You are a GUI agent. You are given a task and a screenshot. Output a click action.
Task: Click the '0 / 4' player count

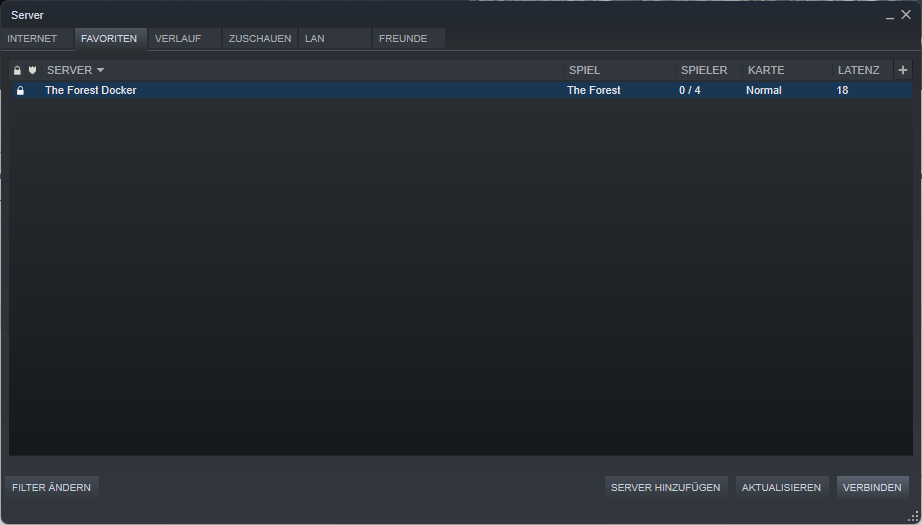690,91
